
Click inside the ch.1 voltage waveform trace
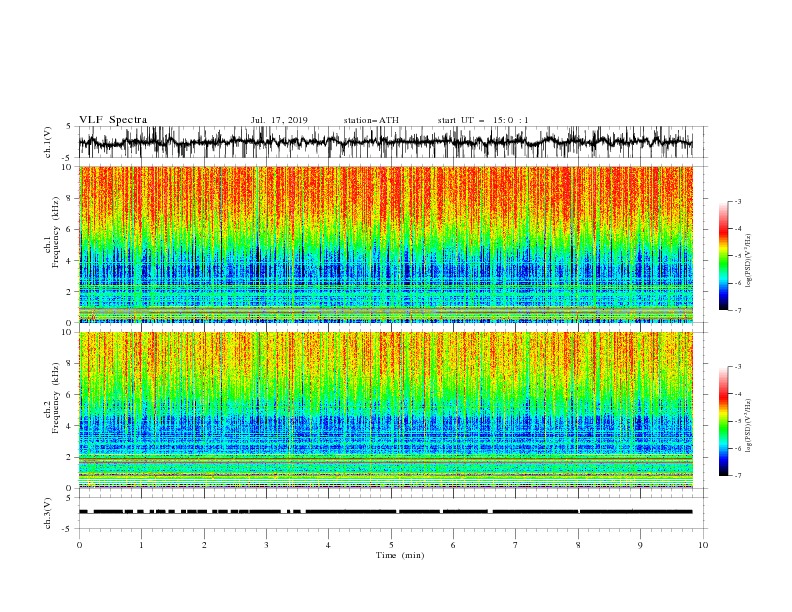[x=385, y=142]
